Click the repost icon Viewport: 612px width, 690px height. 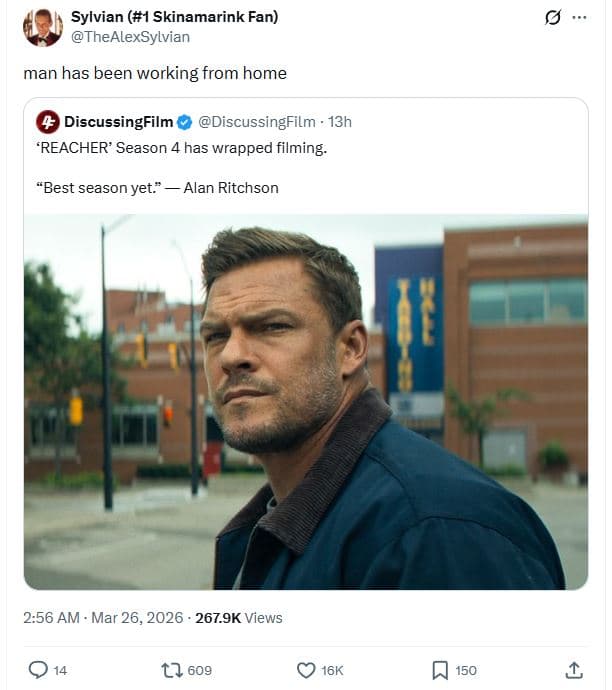(172, 670)
